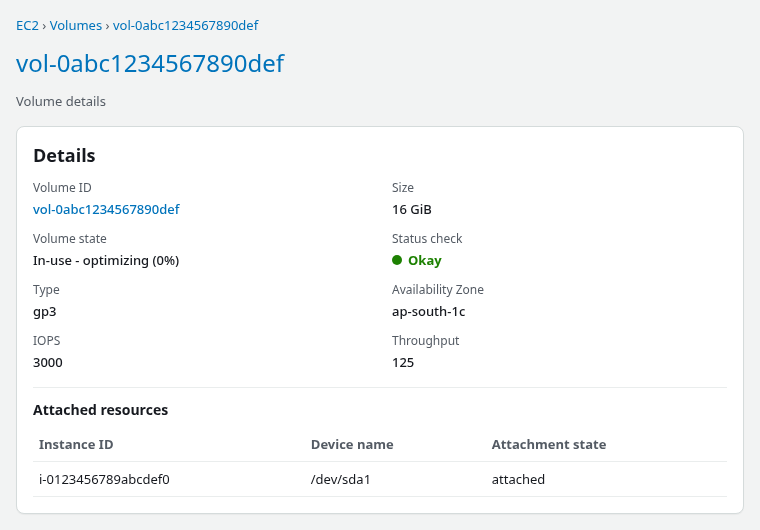Click the 'Throughput' field label
760x530 pixels.
click(426, 341)
